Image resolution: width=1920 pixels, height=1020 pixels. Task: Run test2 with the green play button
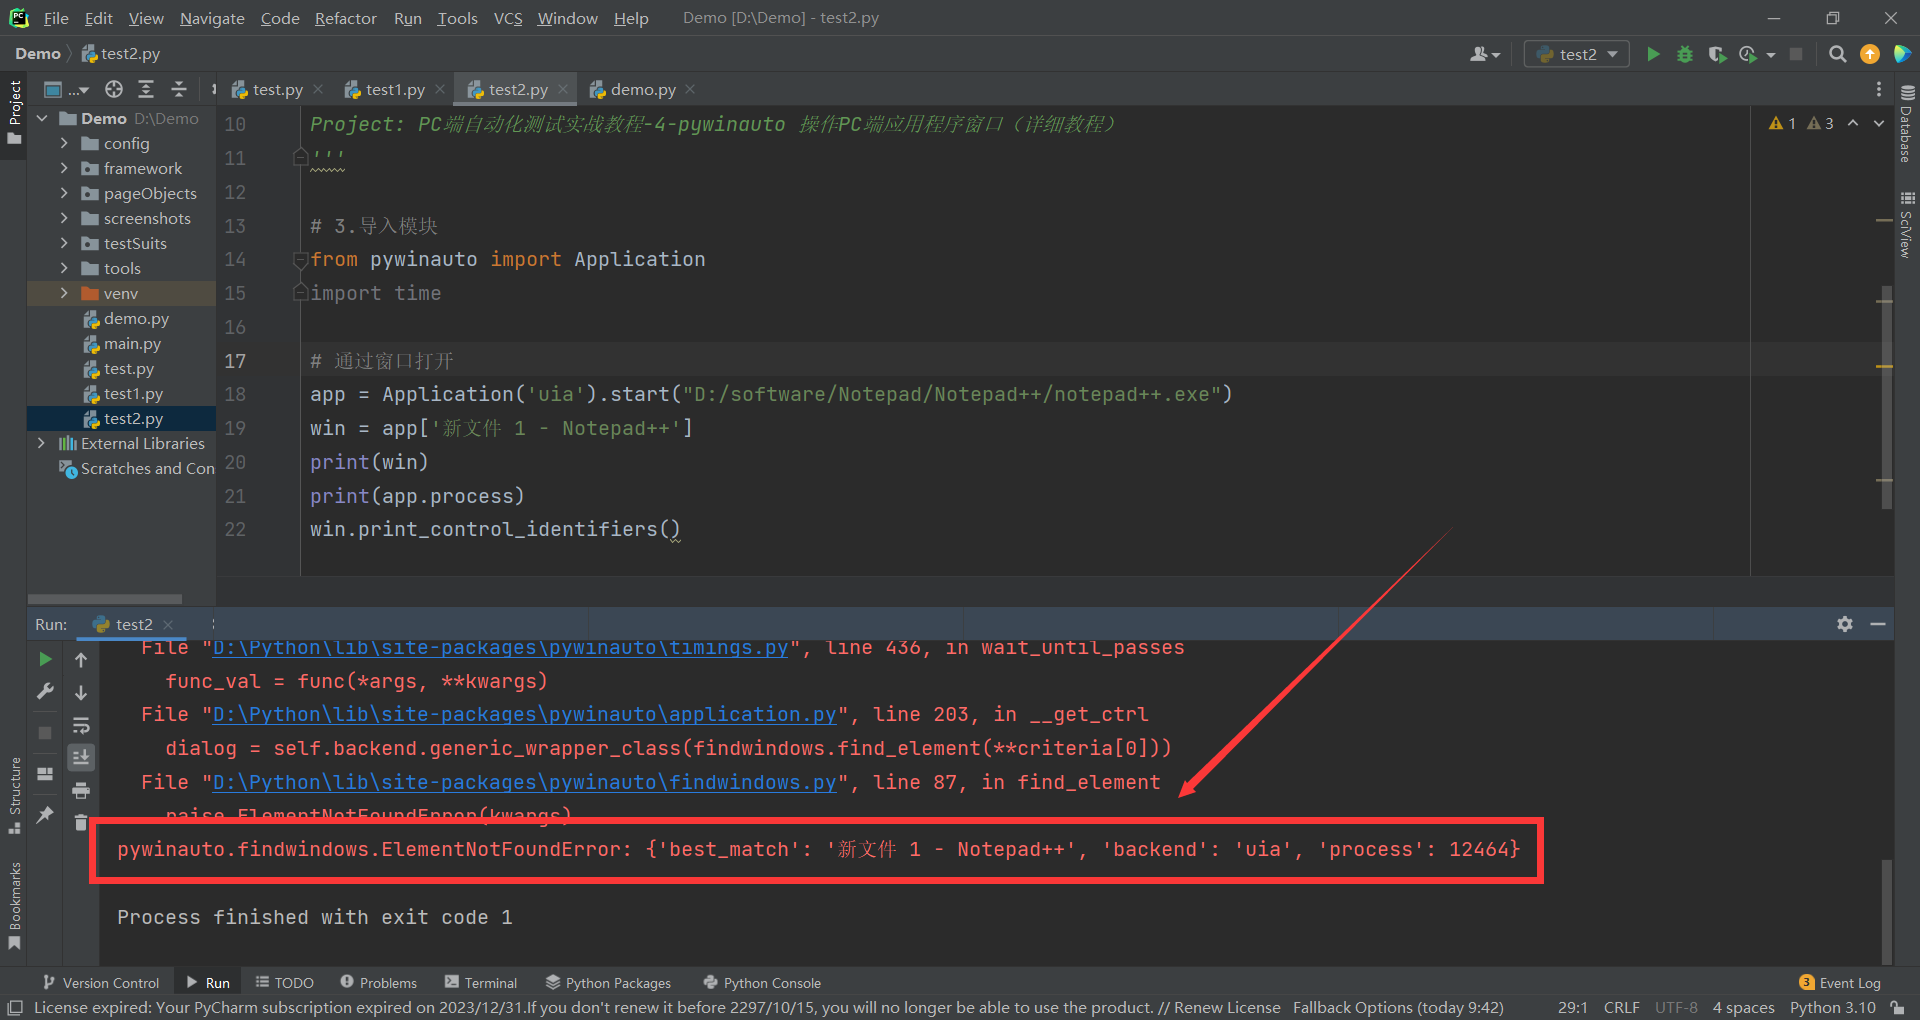coord(1653,54)
